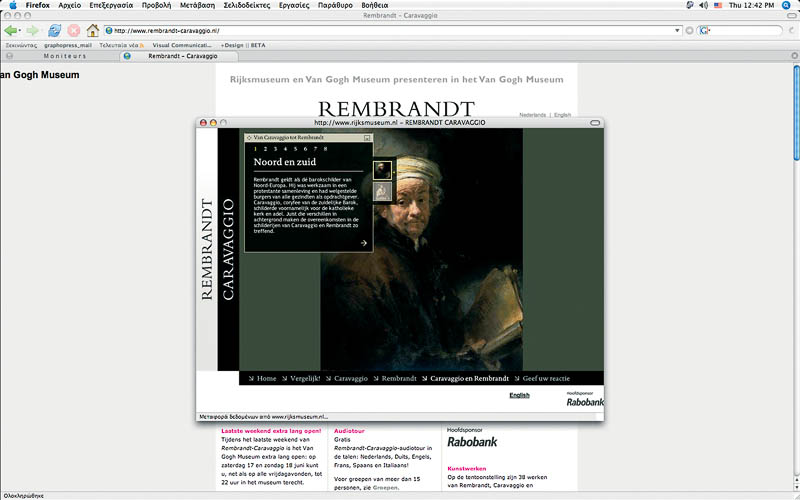Open the Apple menu

coord(13,5)
